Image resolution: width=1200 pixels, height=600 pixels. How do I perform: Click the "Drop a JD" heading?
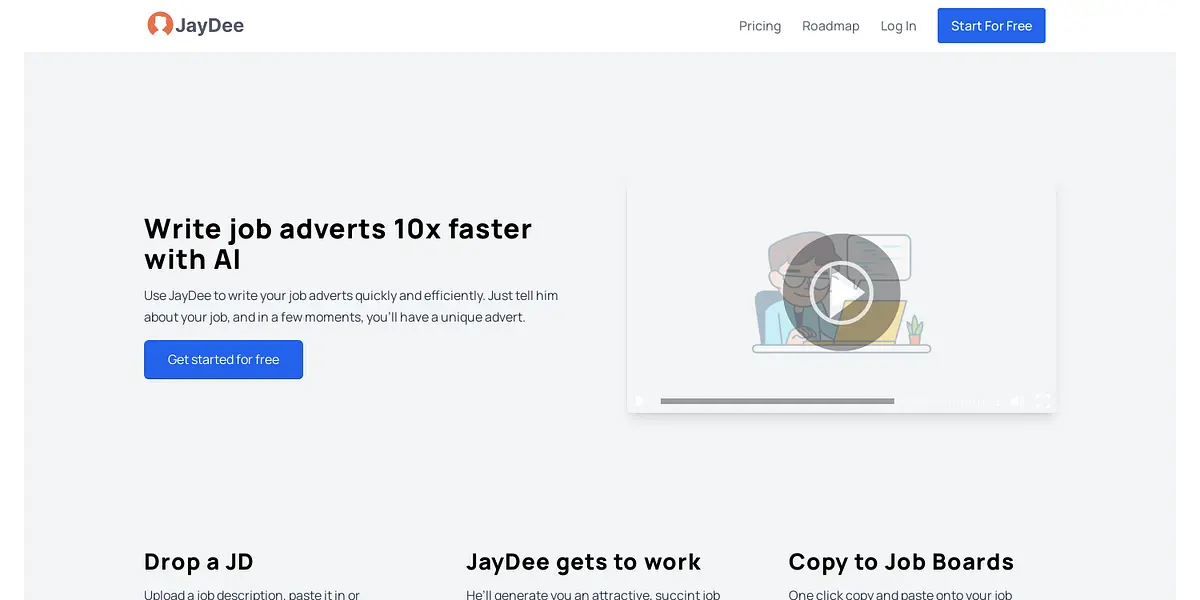(198, 562)
